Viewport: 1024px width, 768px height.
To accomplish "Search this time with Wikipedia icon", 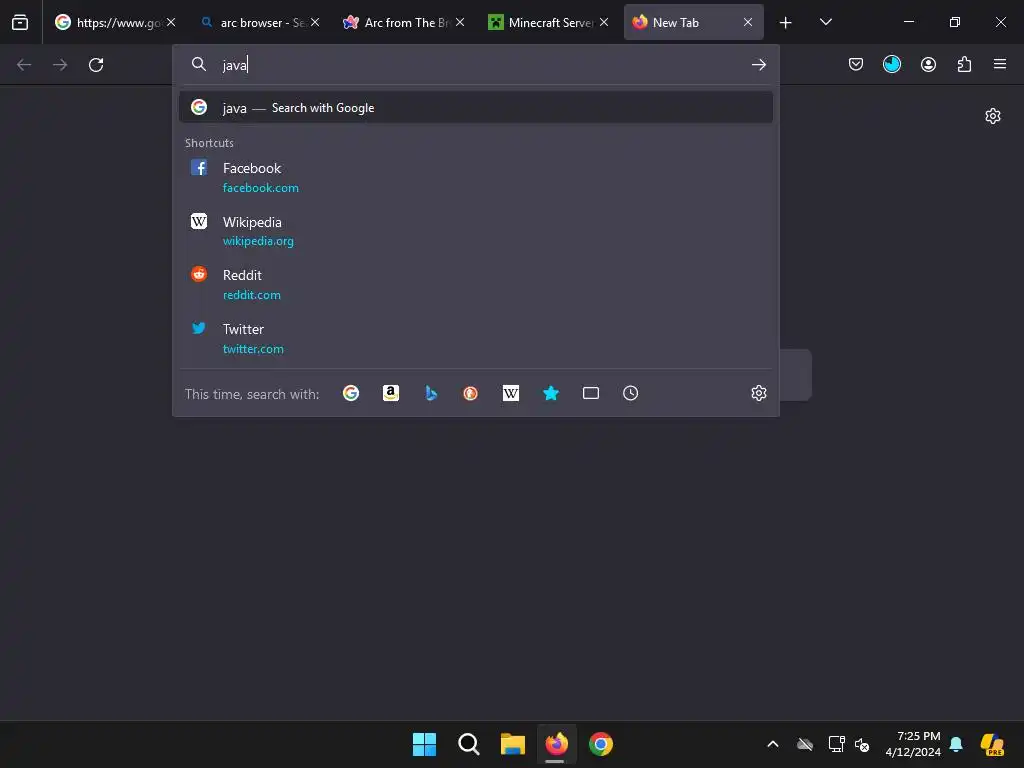I will (511, 393).
